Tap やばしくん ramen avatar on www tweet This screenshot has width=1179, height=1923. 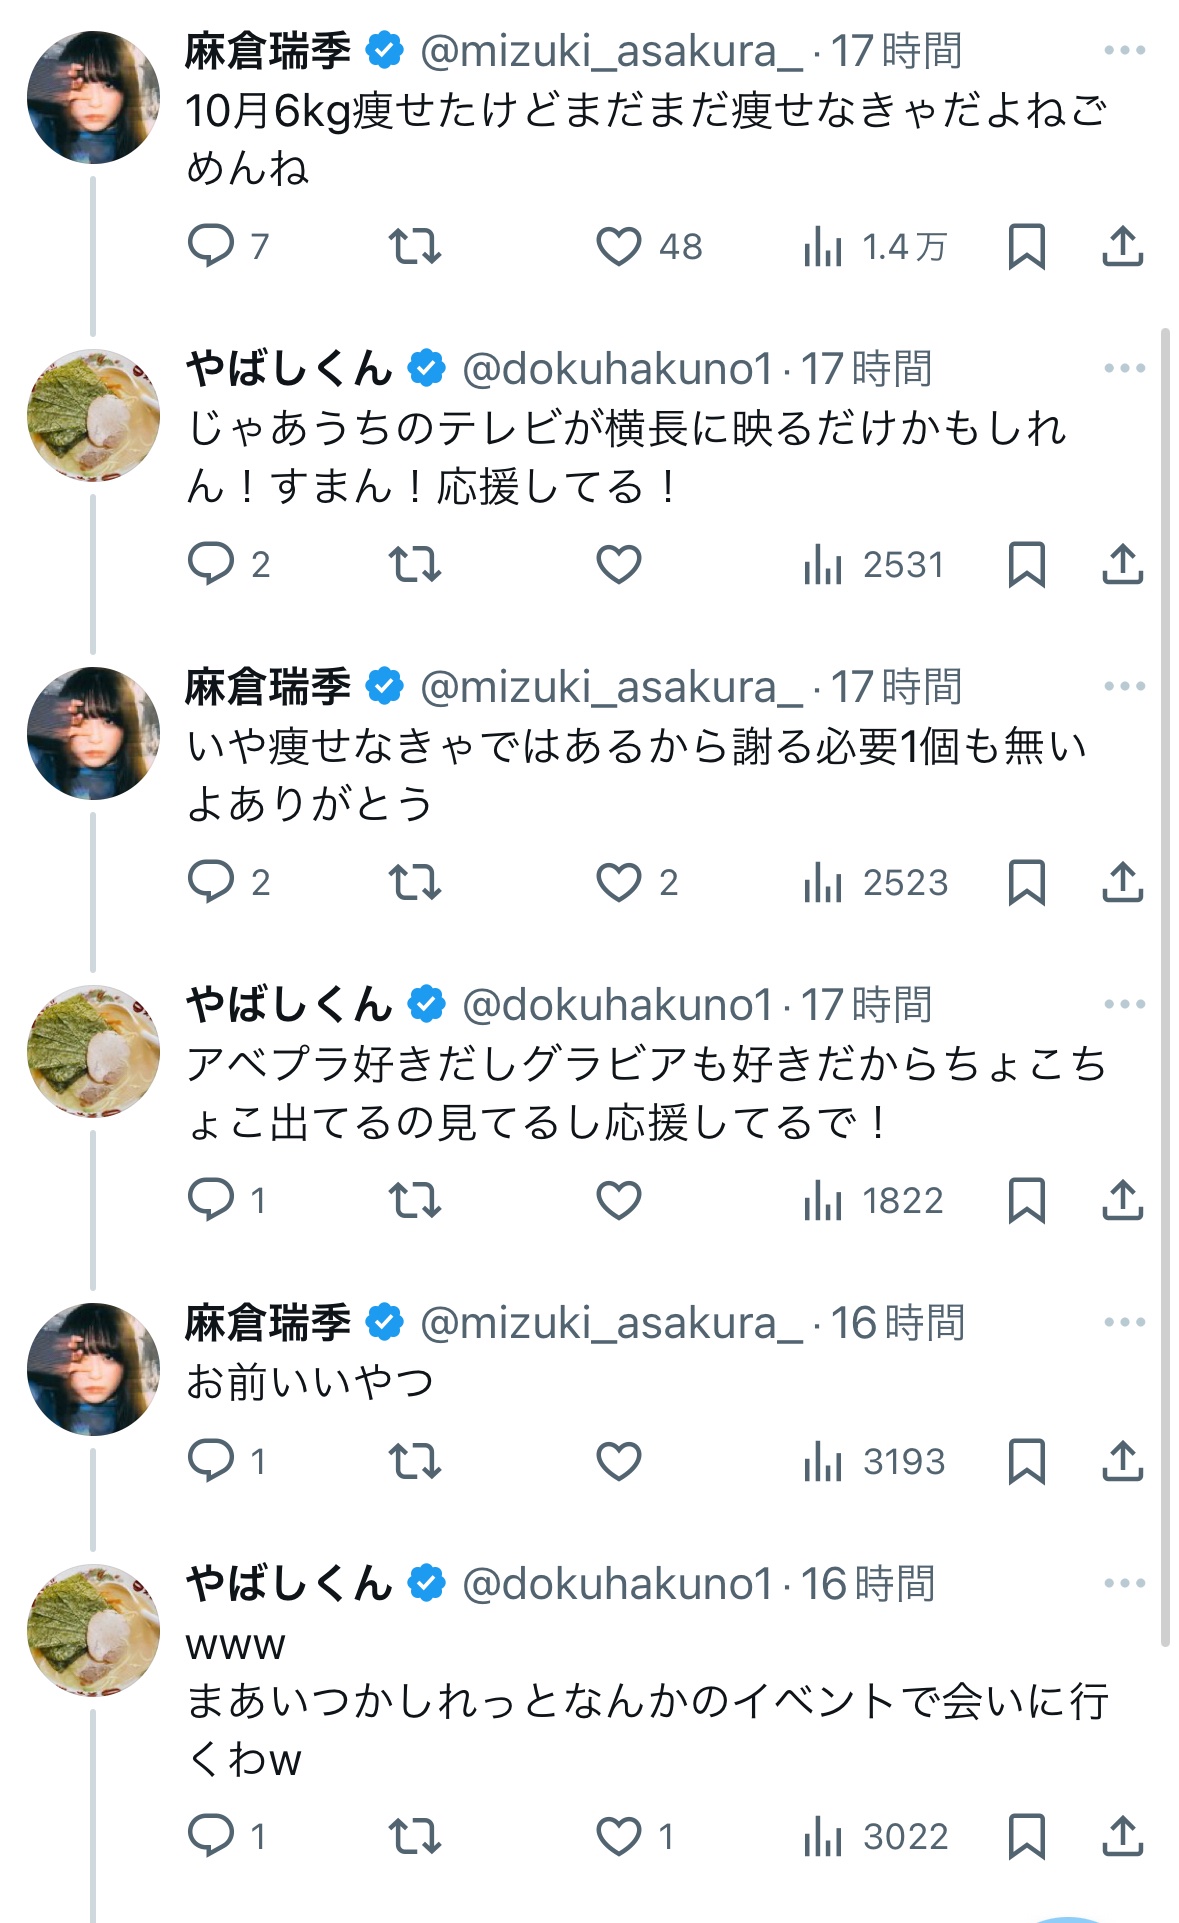pyautogui.click(x=93, y=1629)
